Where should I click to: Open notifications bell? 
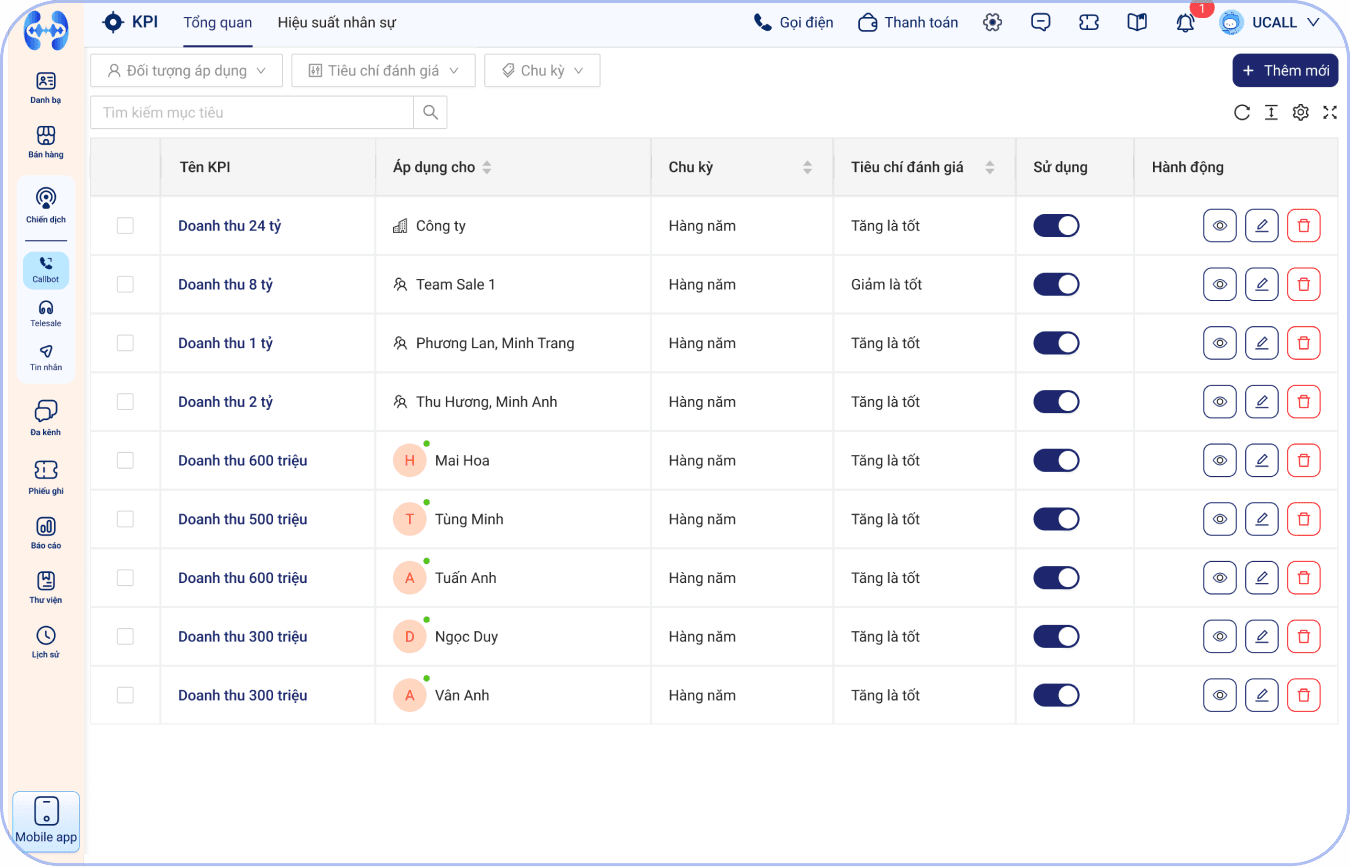tap(1185, 22)
